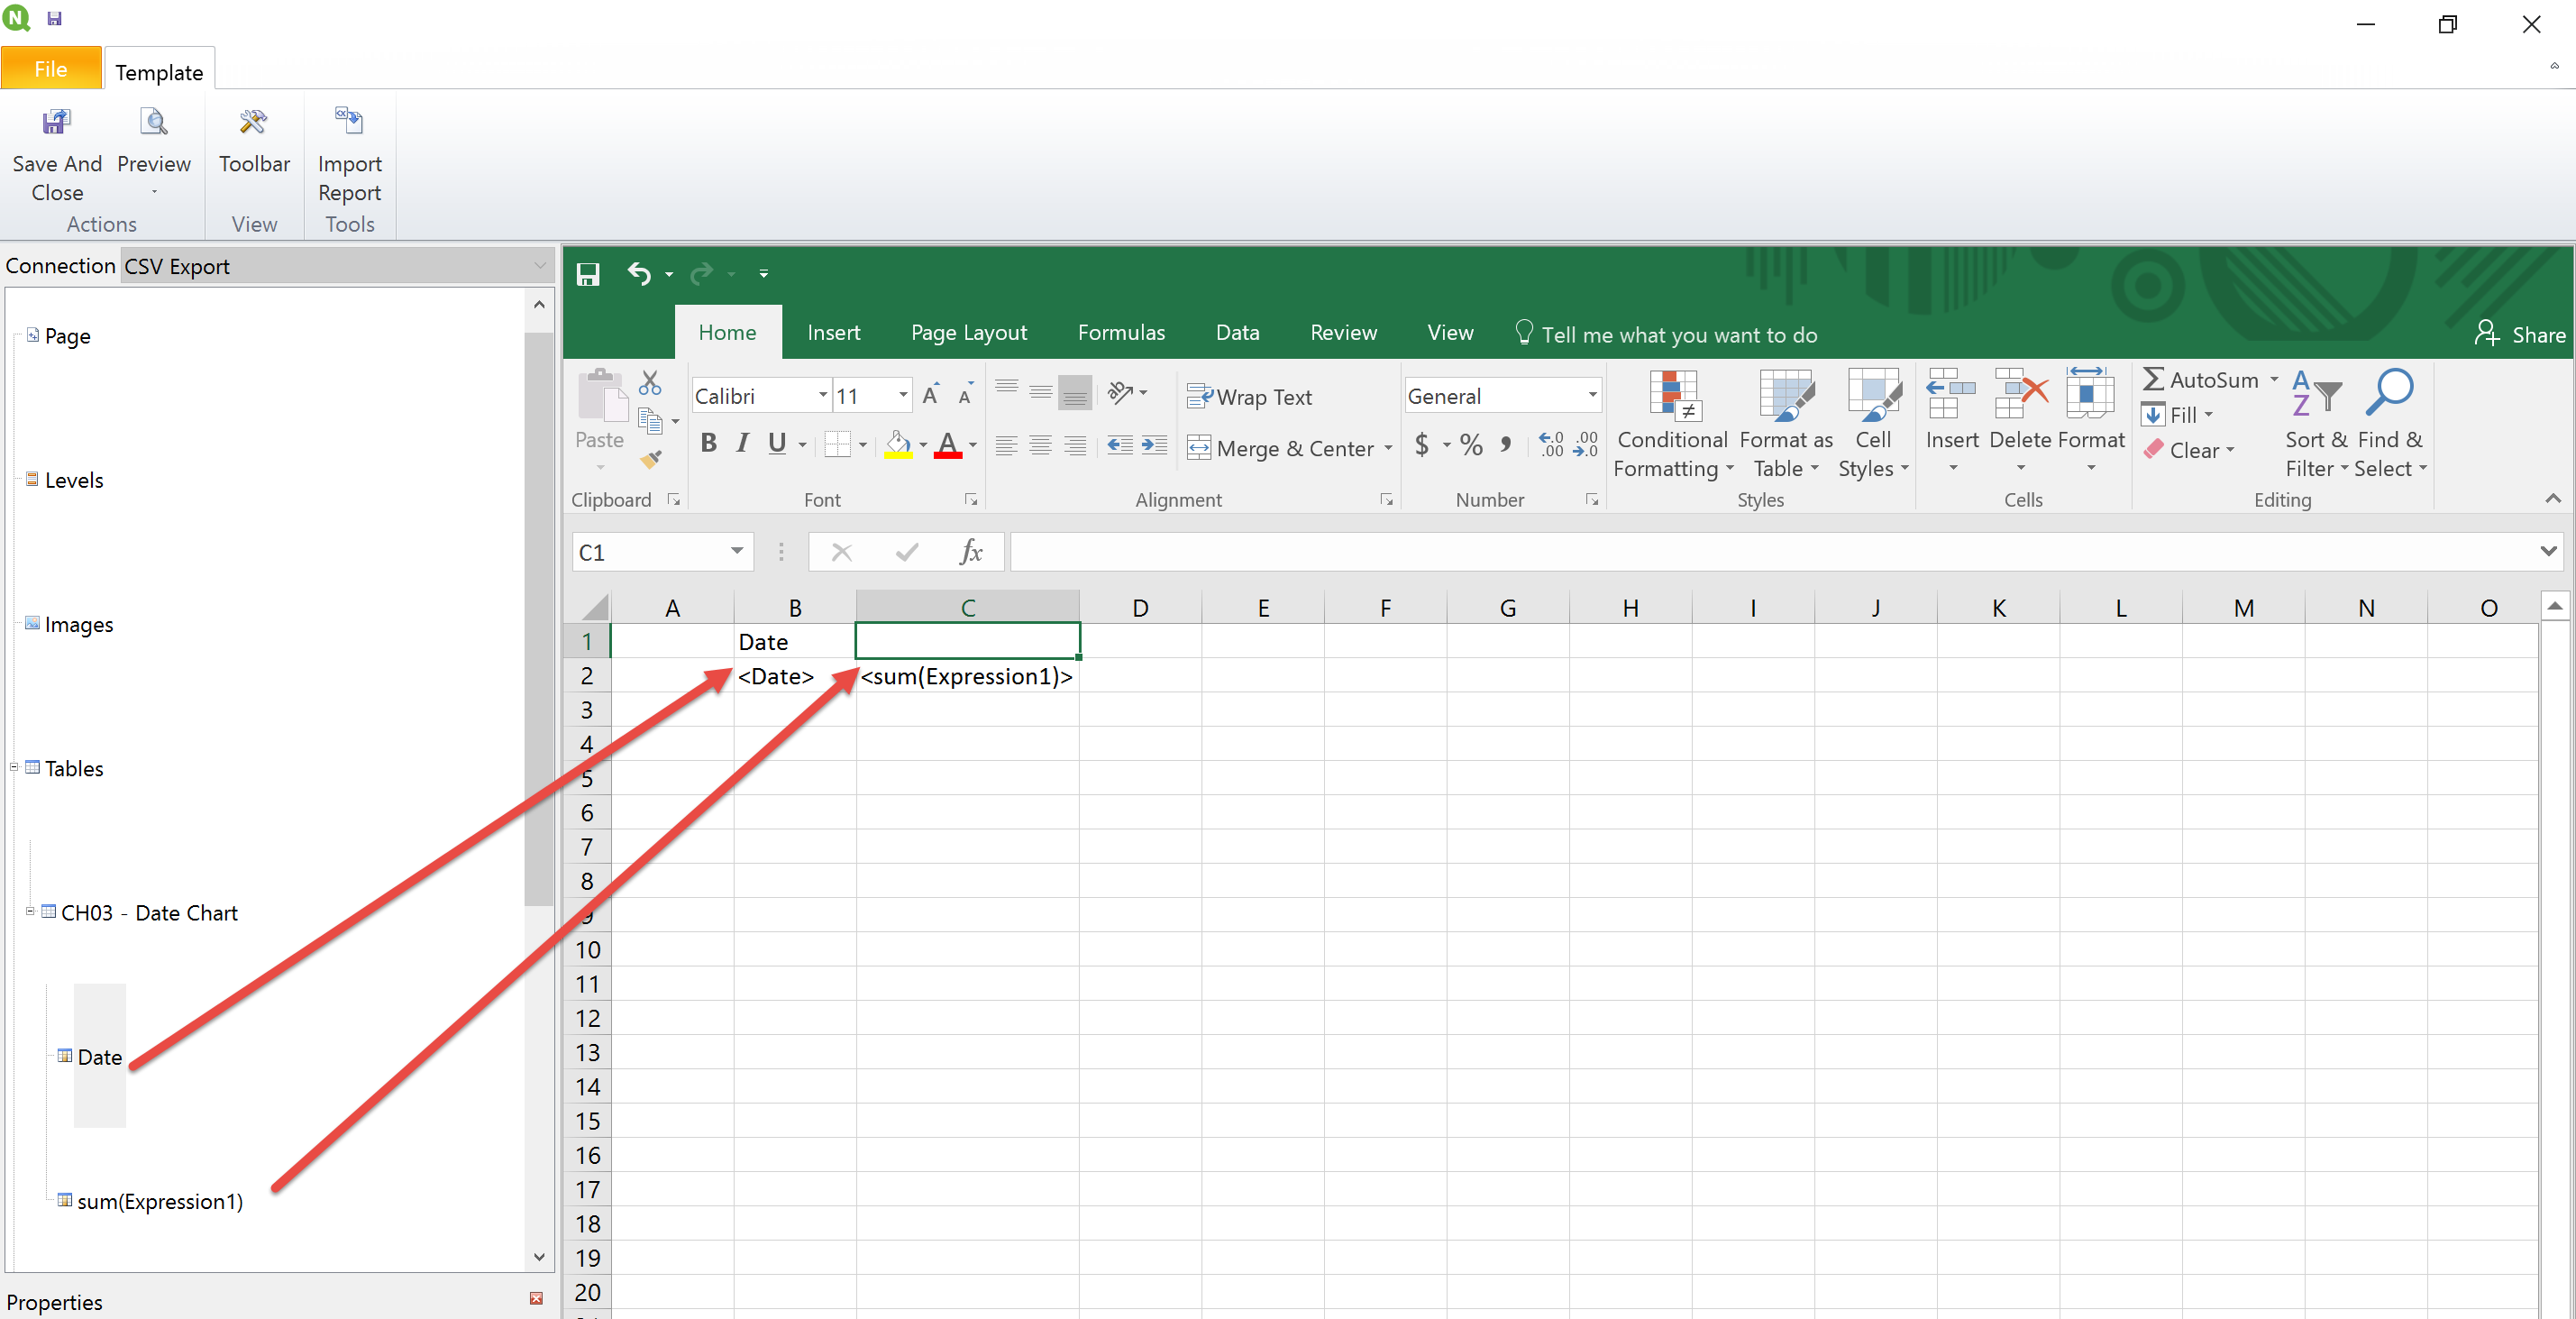Switch to the Data tab
This screenshot has width=2576, height=1319.
pos(1237,332)
